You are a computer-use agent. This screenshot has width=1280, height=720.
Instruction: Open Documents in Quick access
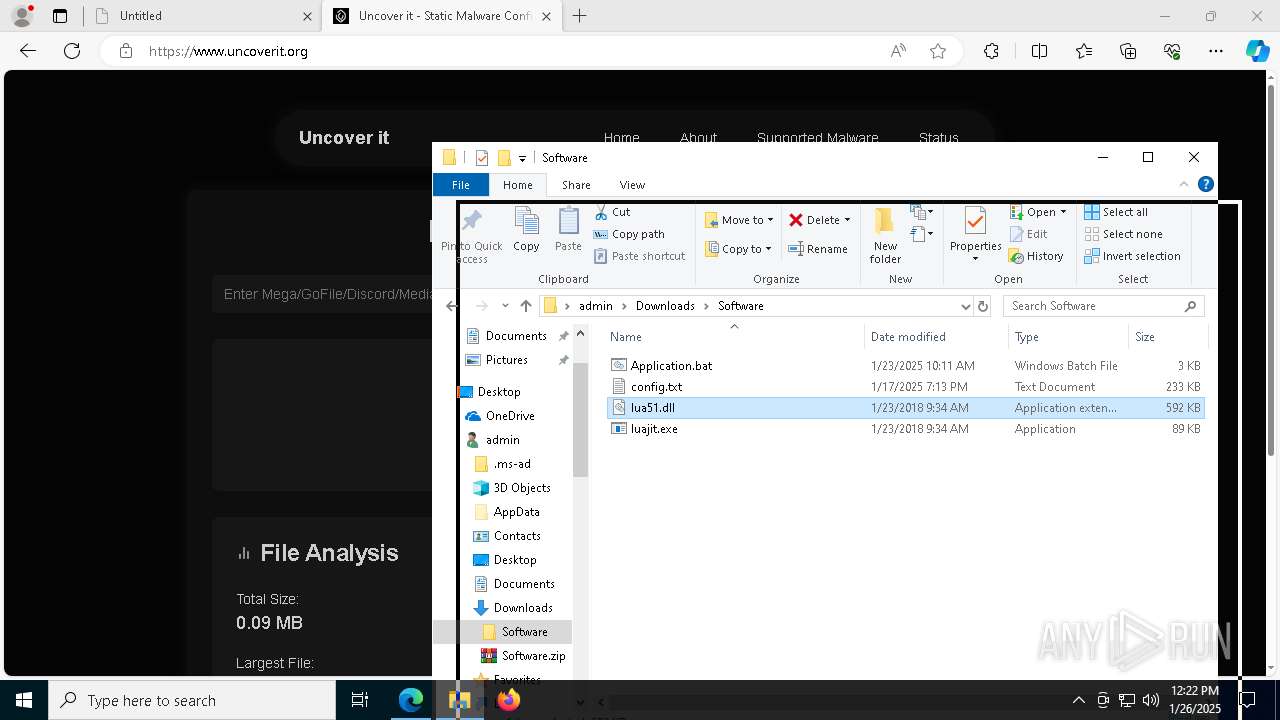(516, 336)
